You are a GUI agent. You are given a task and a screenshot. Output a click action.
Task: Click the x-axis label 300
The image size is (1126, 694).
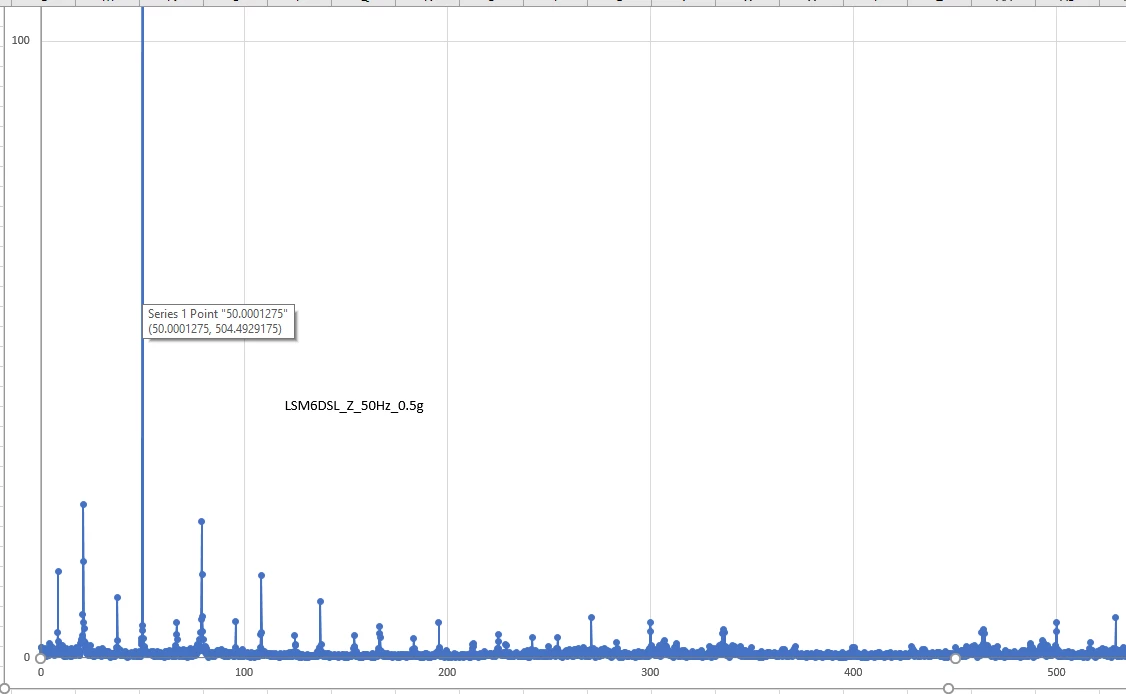click(x=650, y=672)
